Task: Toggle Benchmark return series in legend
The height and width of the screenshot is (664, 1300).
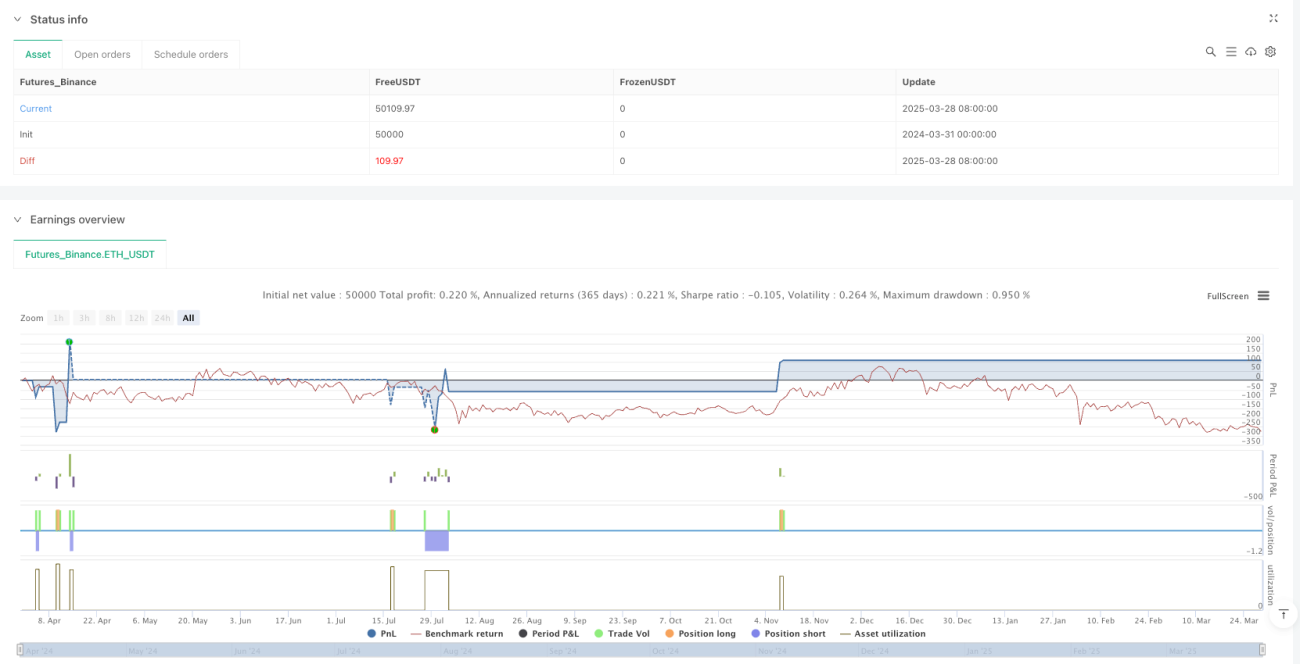Action: pyautogui.click(x=457, y=633)
